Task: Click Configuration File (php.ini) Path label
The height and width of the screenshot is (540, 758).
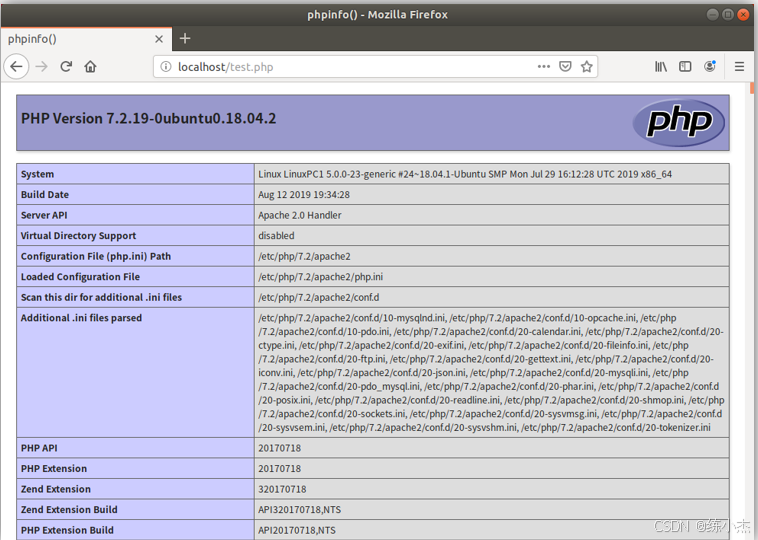Action: tap(96, 256)
